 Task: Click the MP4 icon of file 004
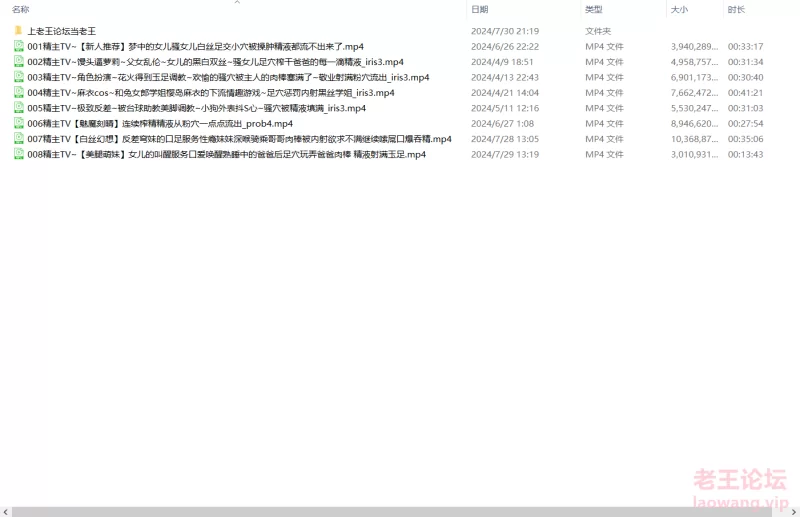18,92
